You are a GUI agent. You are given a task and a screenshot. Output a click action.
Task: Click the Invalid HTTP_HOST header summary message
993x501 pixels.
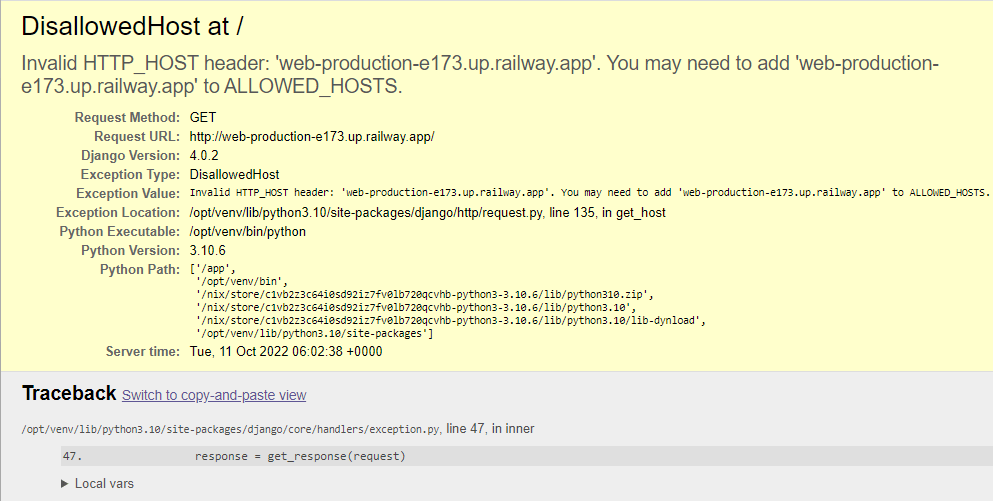tap(480, 75)
